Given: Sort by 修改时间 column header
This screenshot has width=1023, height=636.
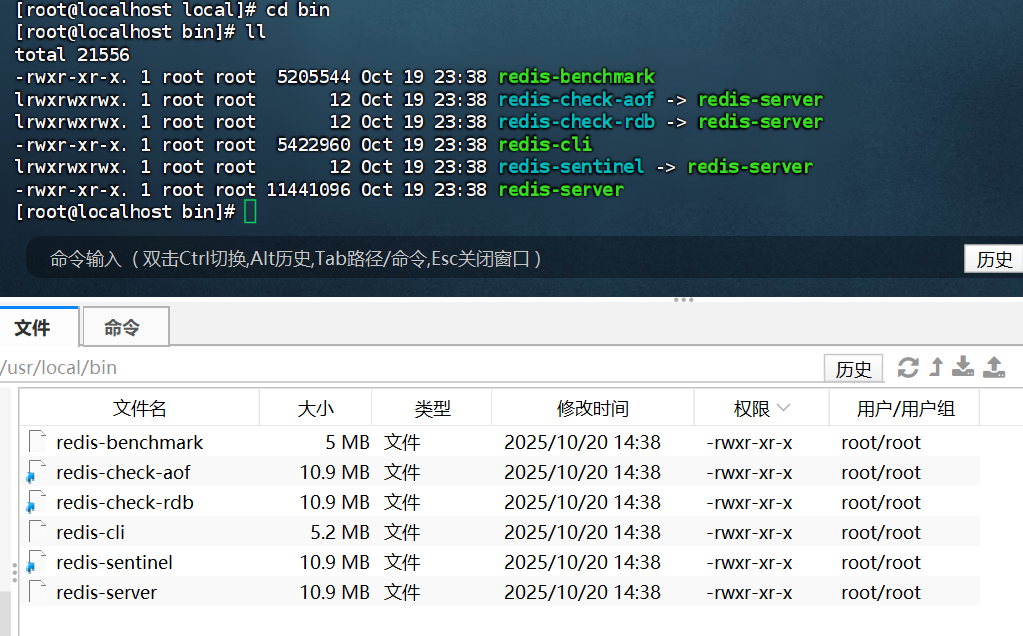Looking at the screenshot, I should 592,408.
